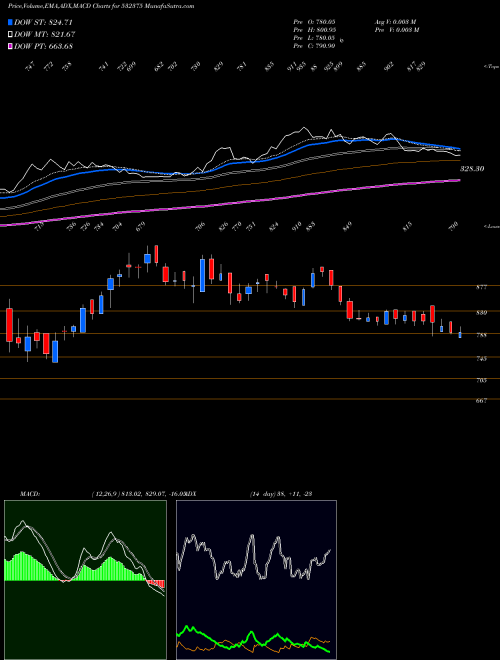Click the 'Pre L: 780.05' value
500x660 pixels.
coord(314,38)
